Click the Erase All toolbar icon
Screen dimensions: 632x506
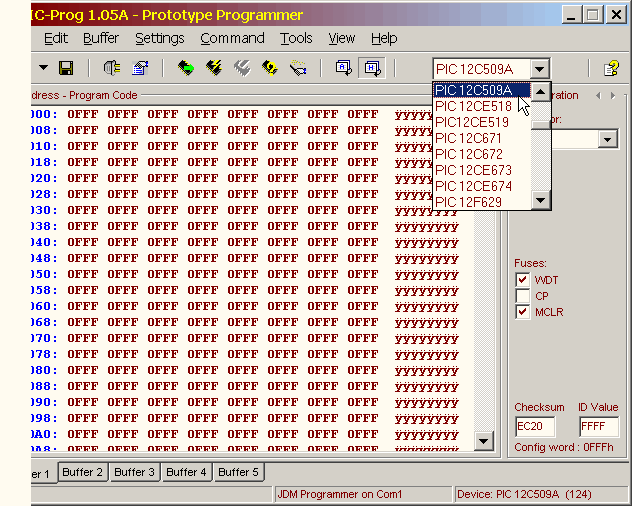[242, 68]
